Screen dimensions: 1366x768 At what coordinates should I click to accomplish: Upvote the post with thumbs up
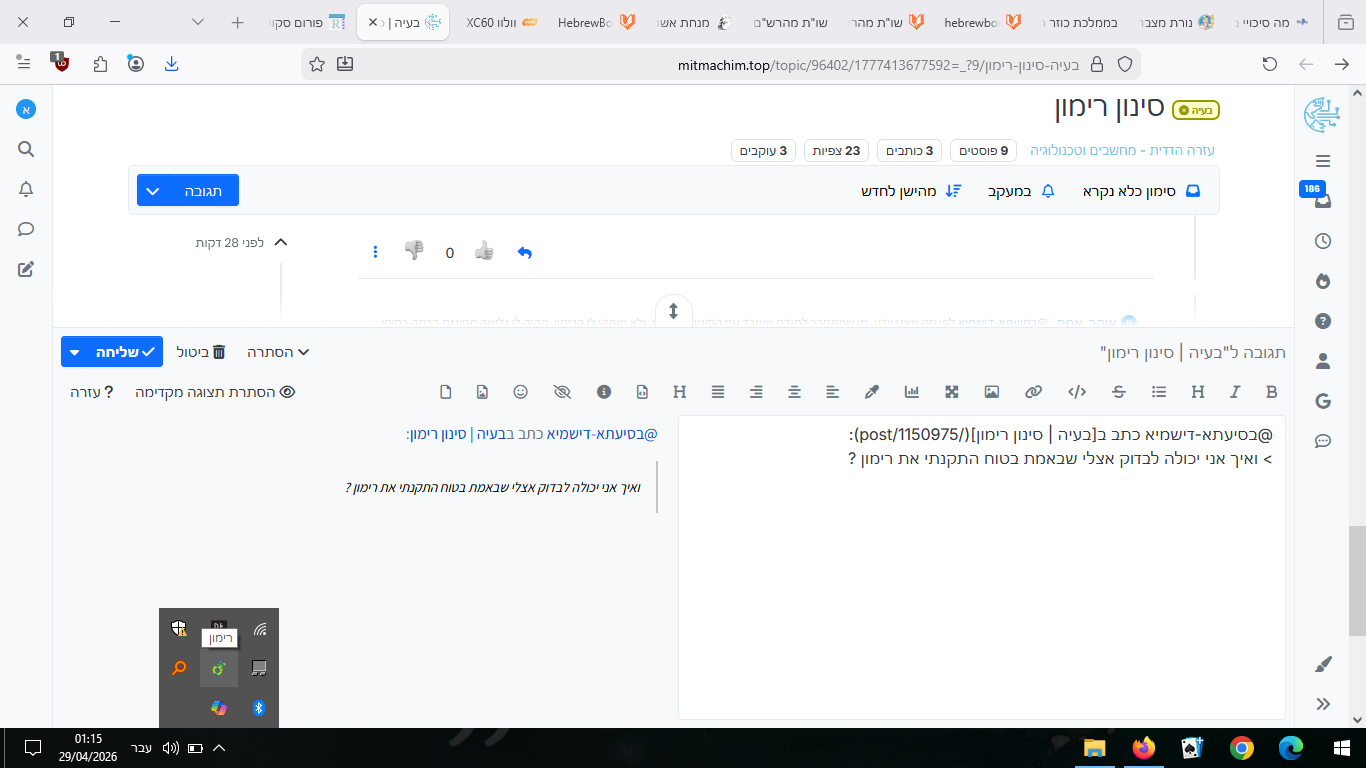tap(484, 251)
